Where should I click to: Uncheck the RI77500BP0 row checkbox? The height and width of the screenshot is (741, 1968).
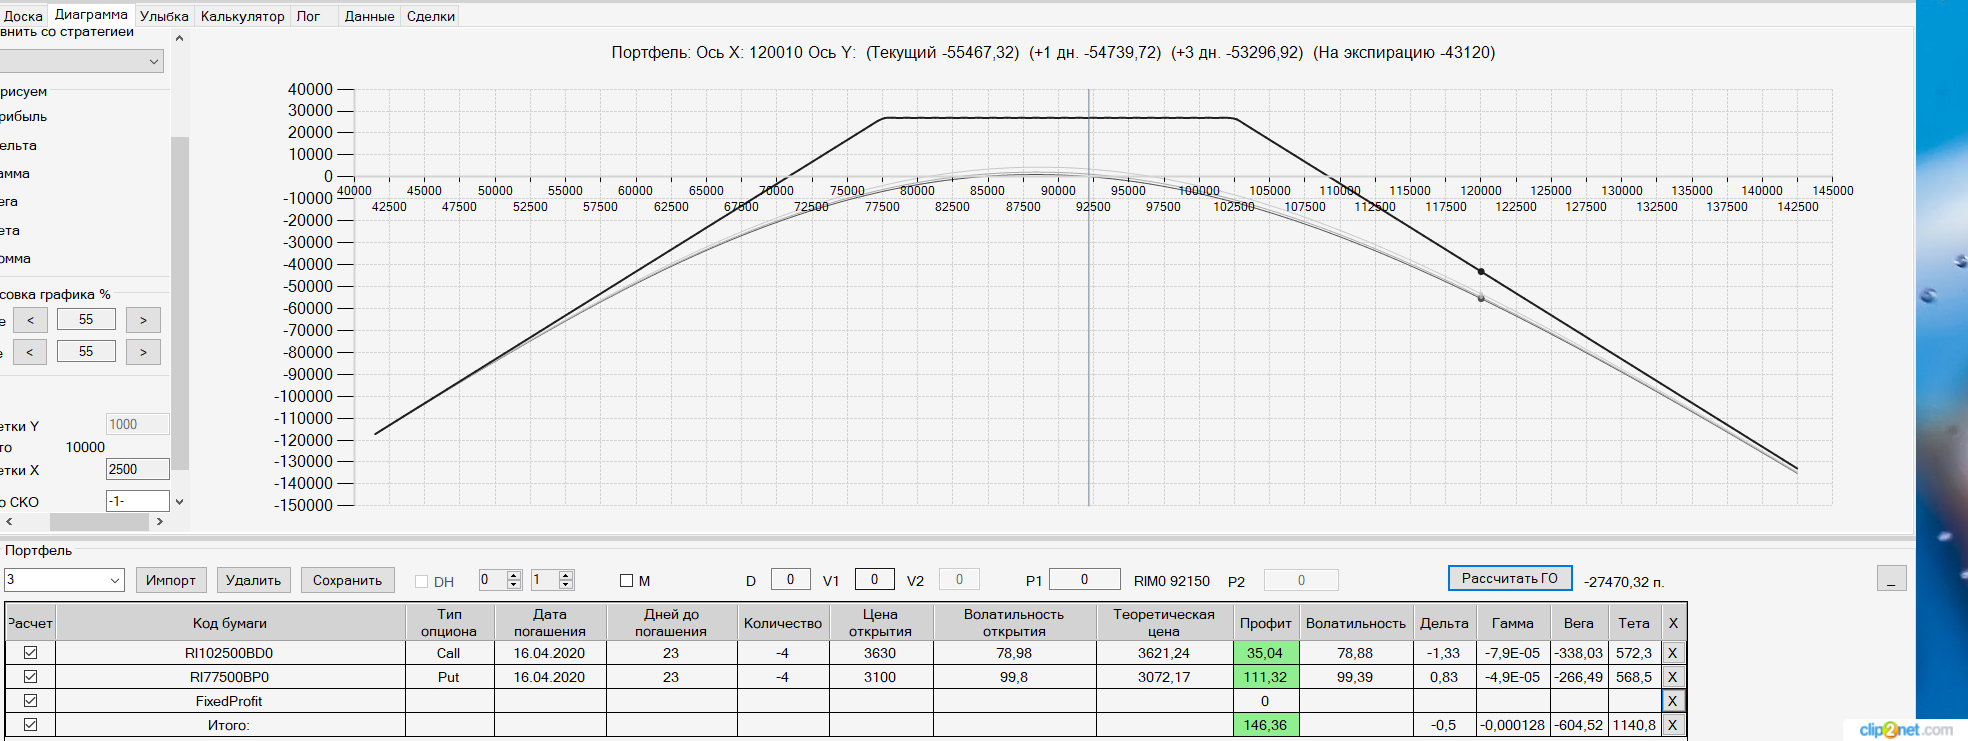31,677
